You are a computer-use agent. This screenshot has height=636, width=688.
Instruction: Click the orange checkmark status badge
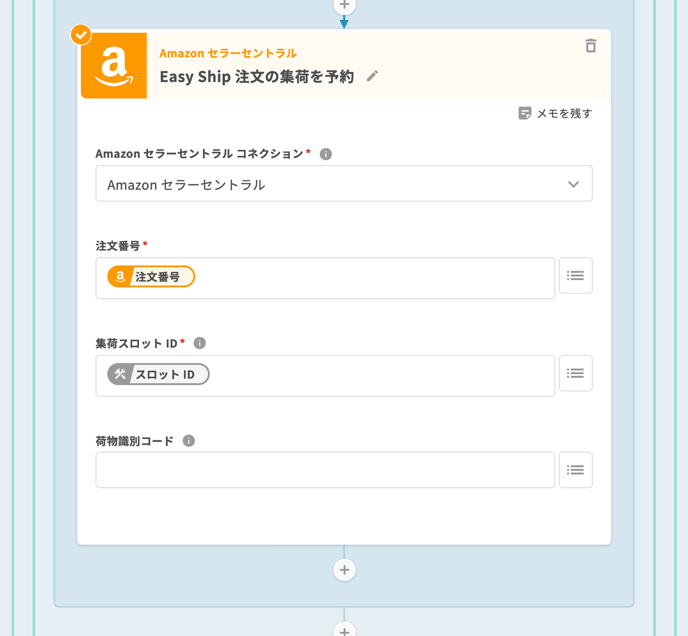coord(81,35)
